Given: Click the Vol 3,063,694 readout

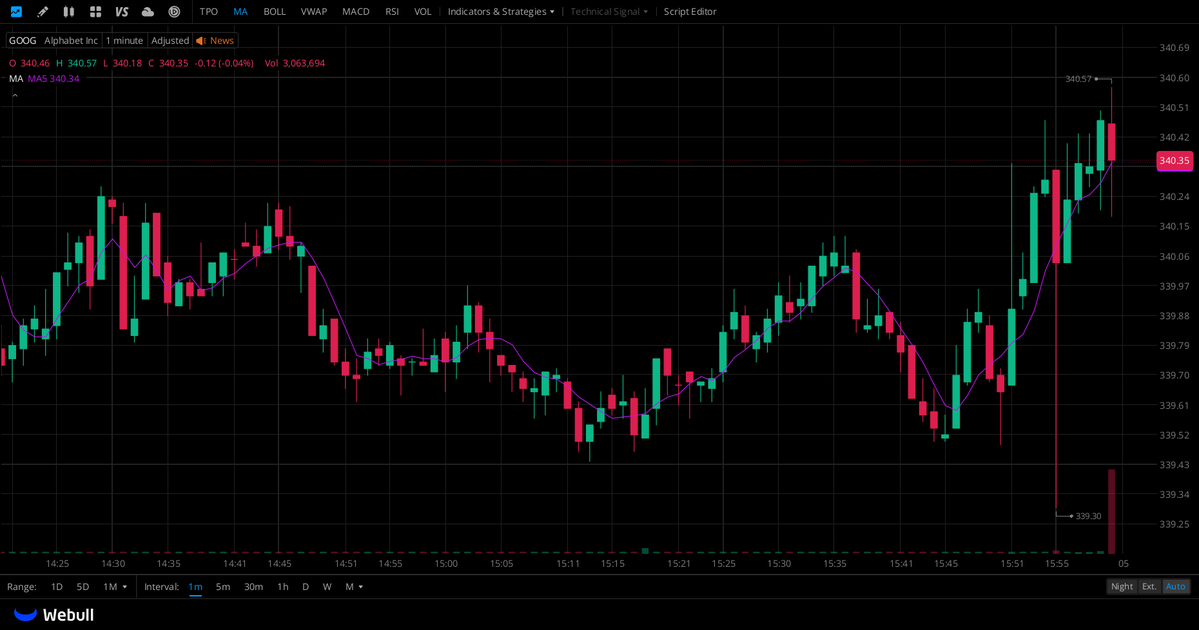Looking at the screenshot, I should coord(294,63).
